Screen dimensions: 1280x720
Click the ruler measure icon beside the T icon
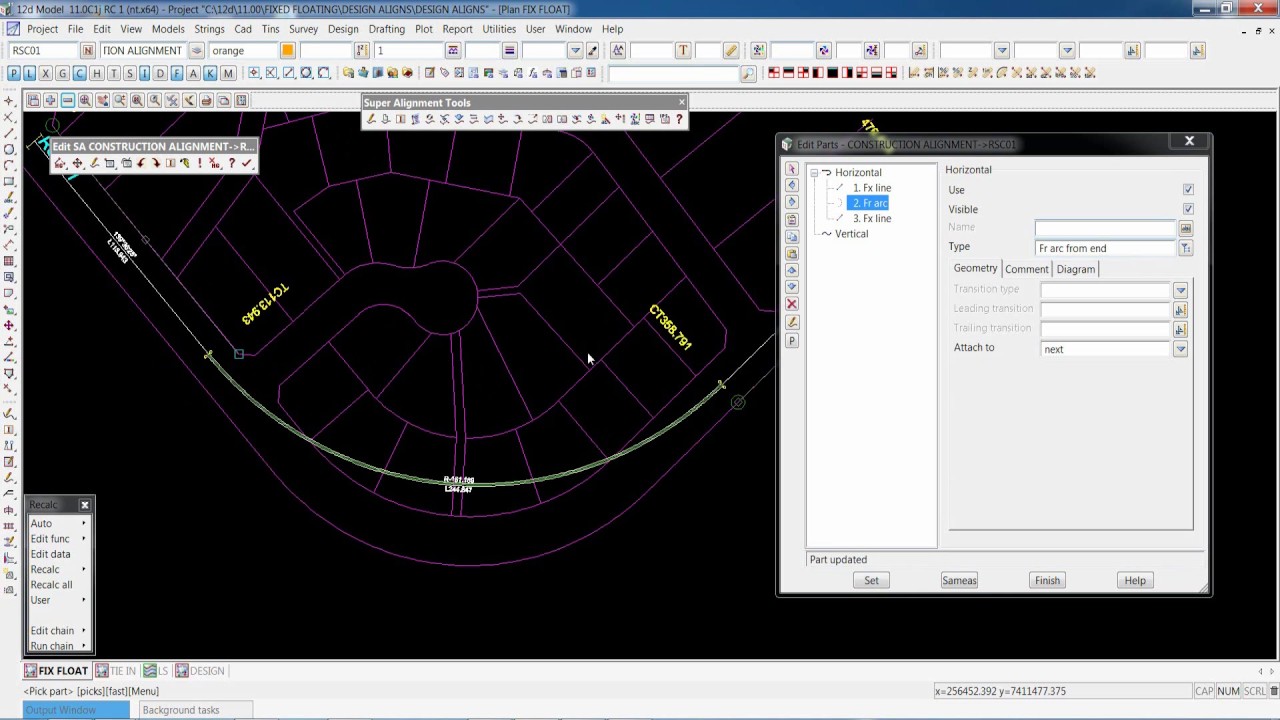coord(731,50)
